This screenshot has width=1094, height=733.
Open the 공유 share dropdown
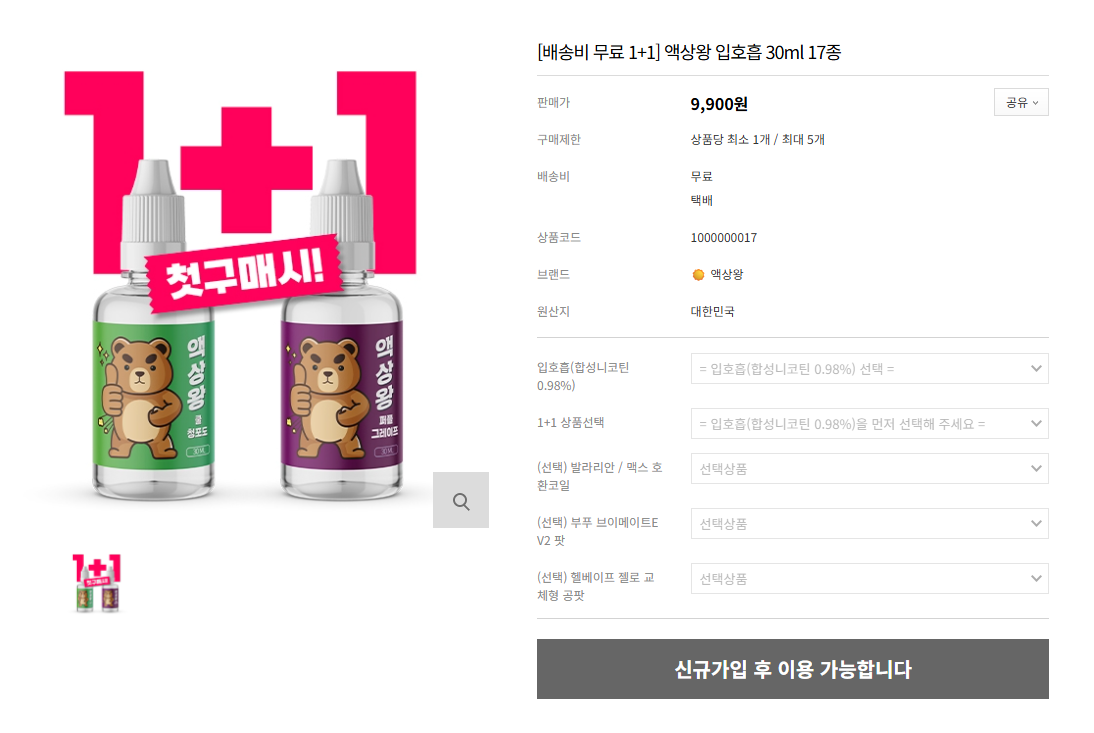[x=1021, y=103]
